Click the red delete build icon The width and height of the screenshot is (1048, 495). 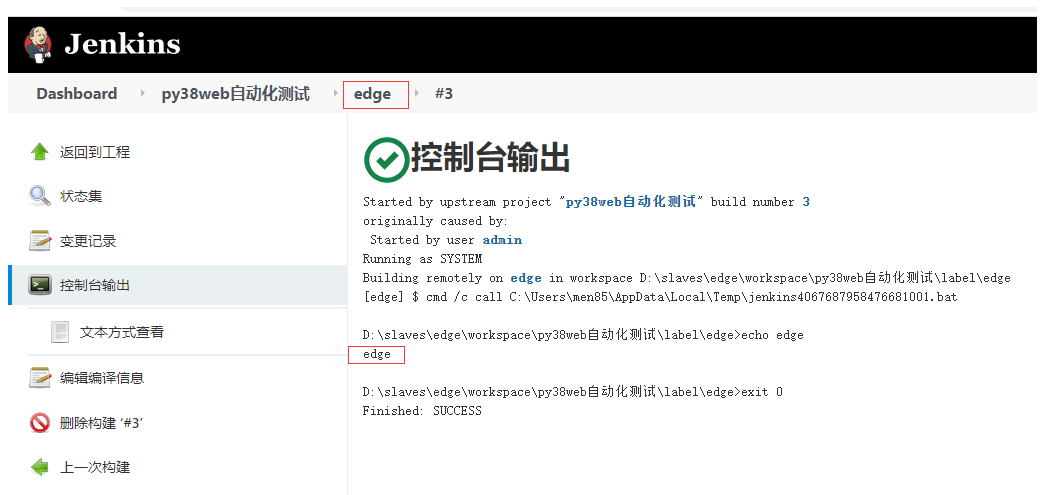click(40, 423)
